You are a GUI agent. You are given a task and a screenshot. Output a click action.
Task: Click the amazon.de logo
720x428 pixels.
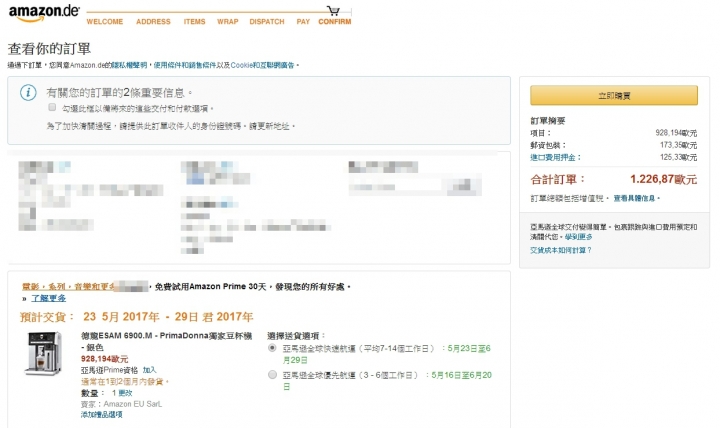(44, 12)
